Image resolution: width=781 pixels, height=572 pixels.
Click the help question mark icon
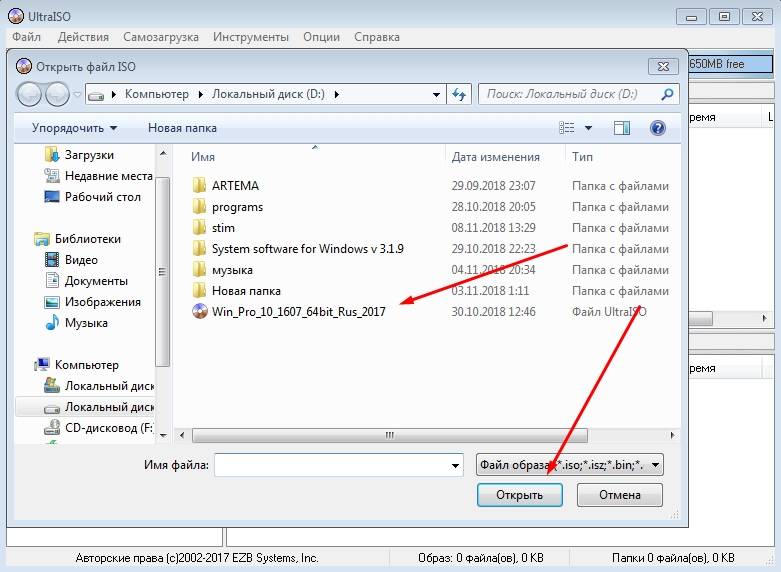click(657, 128)
